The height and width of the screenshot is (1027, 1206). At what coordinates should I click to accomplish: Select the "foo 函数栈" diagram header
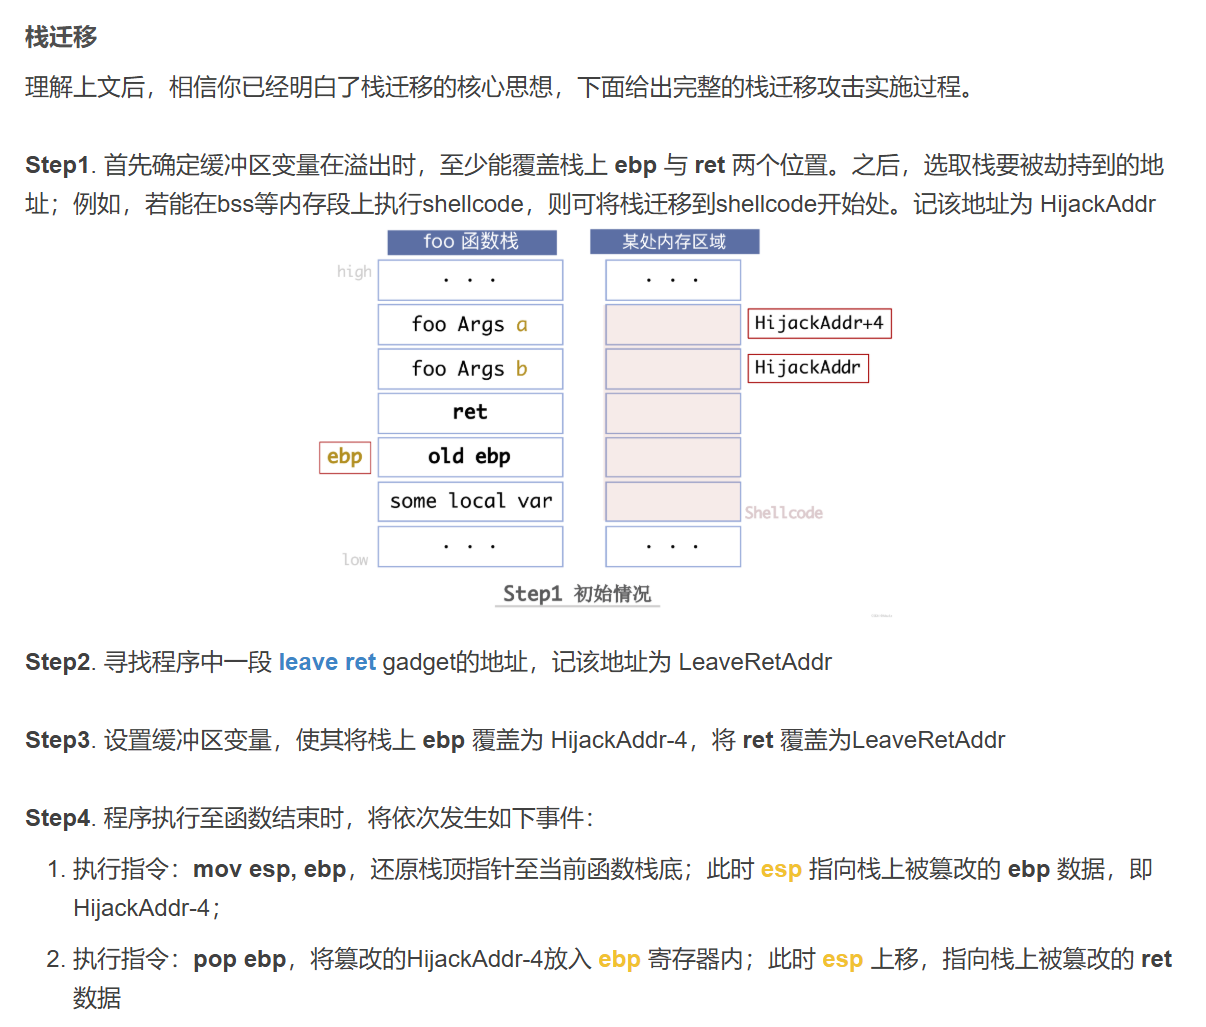(471, 241)
